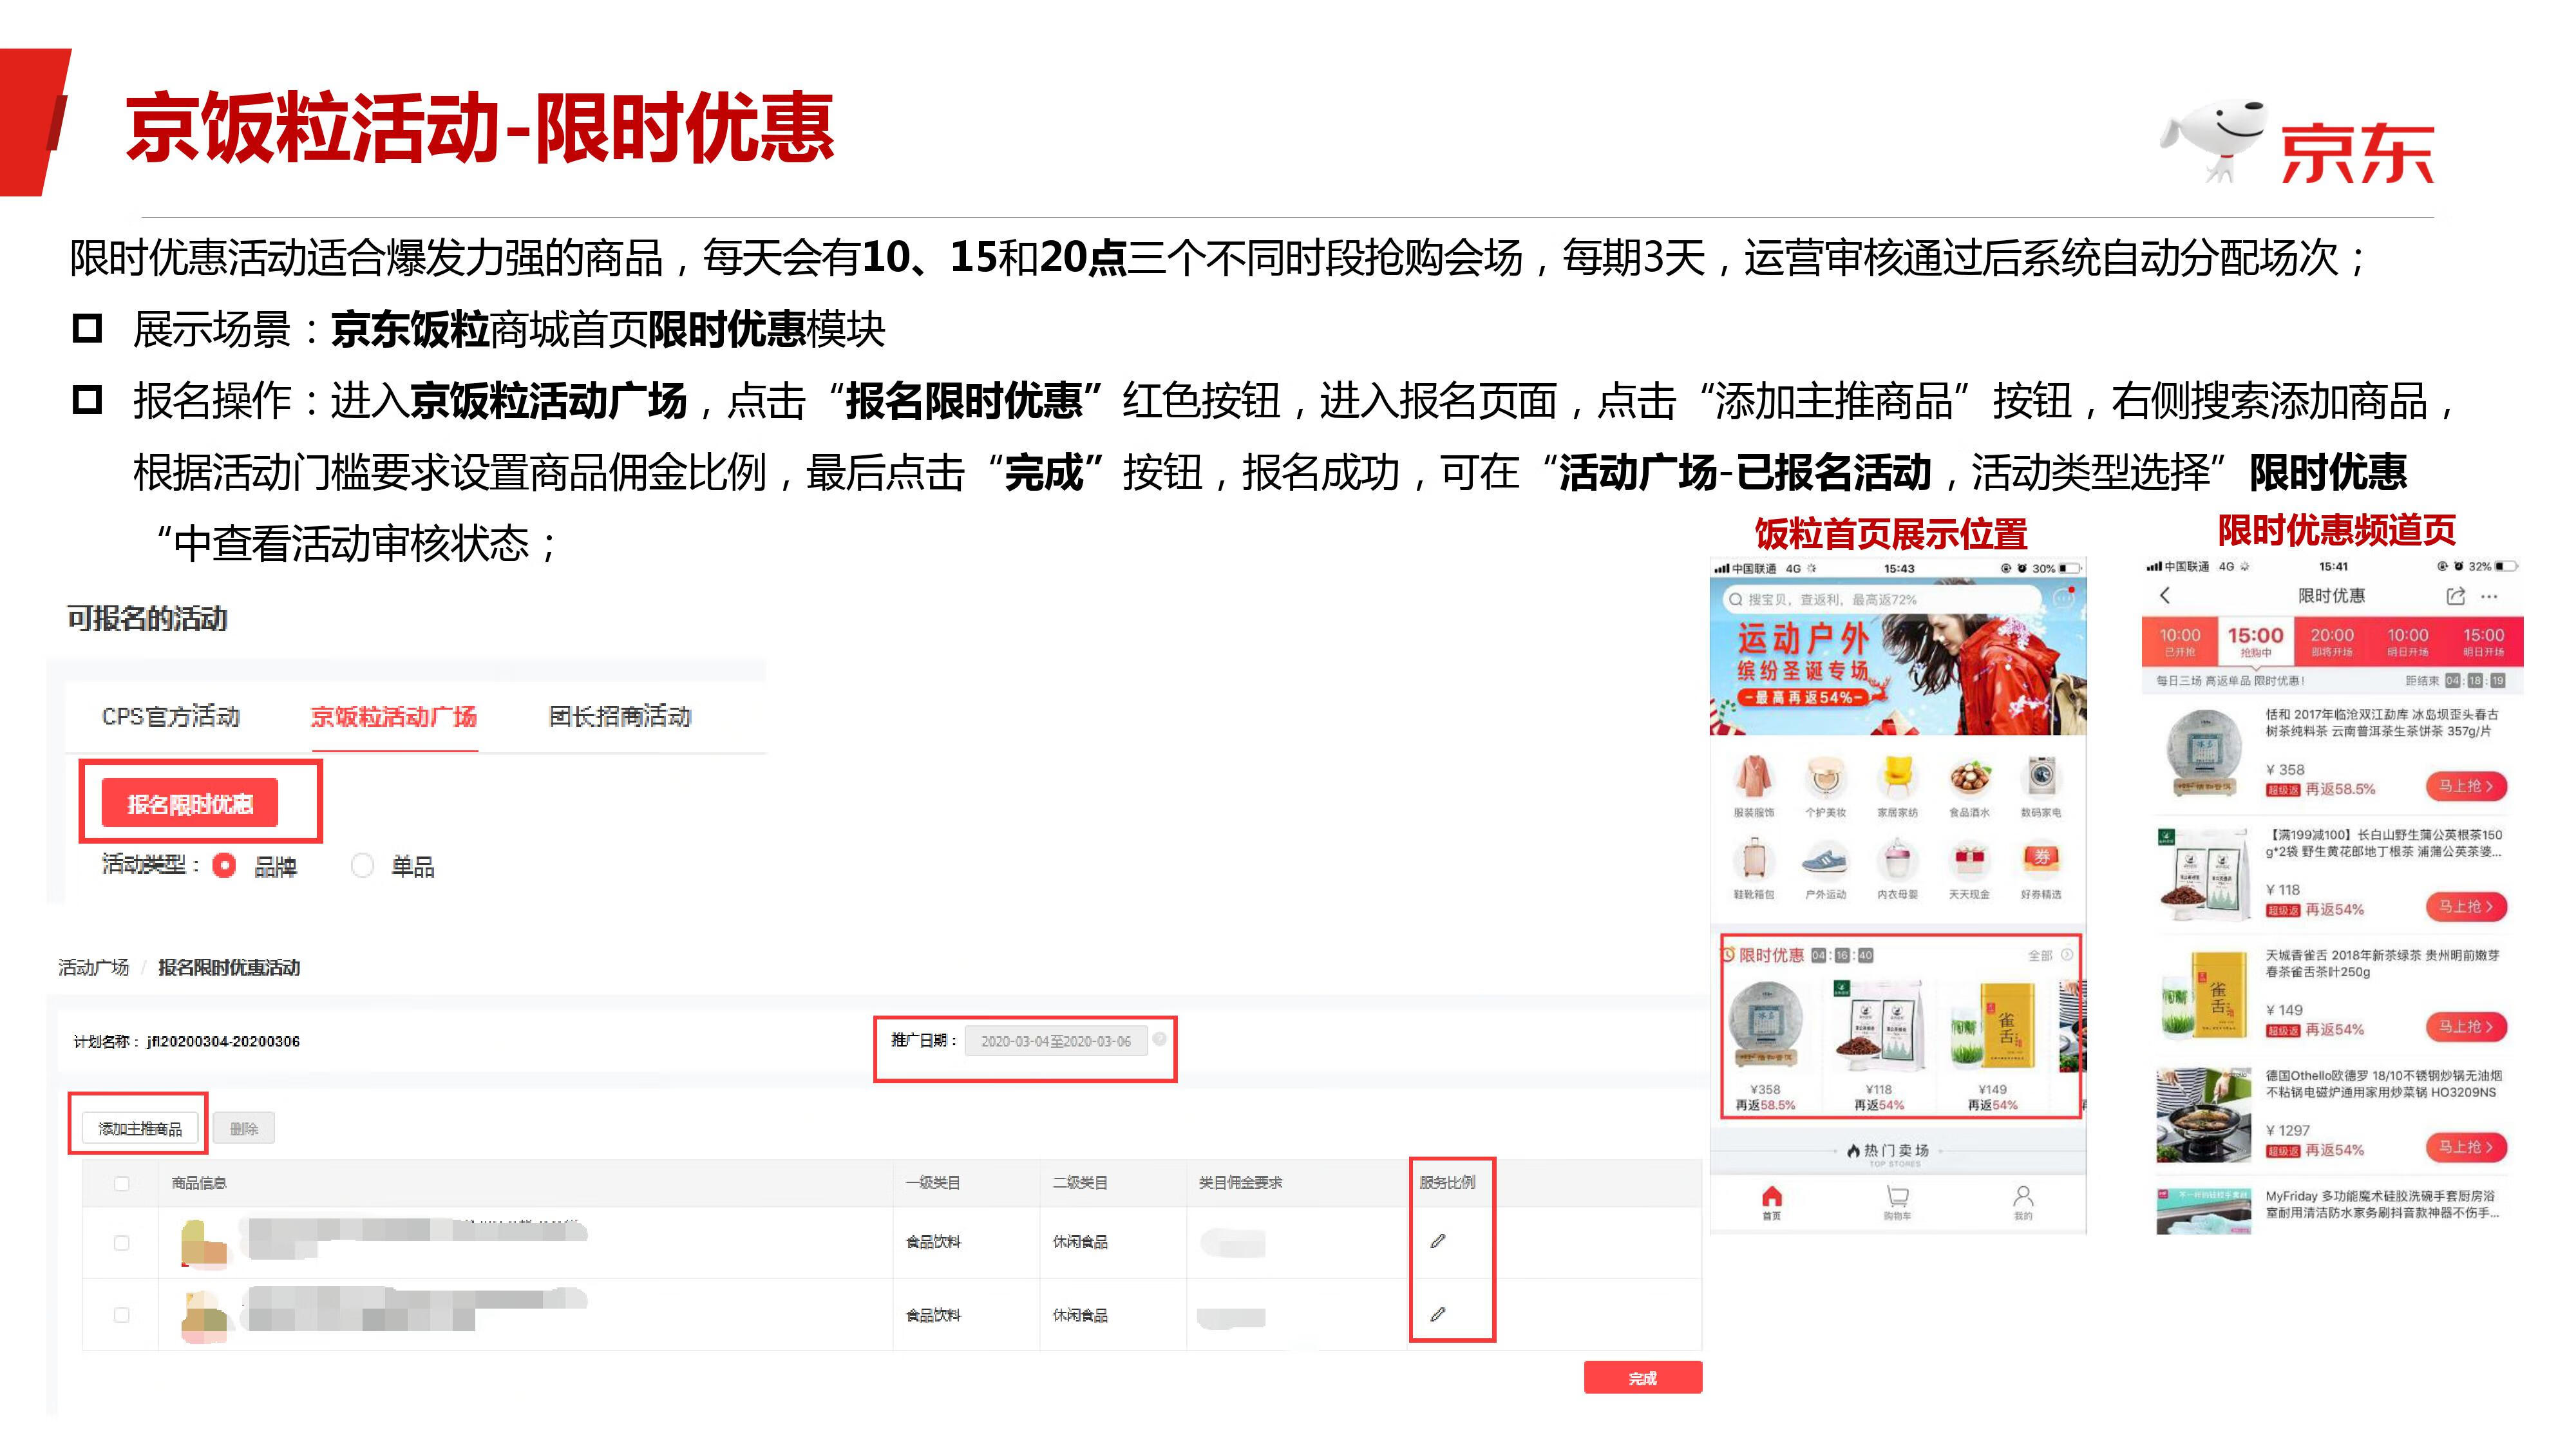
Task: Tap the back arrow in 限时优惠 page
Action: (2165, 595)
